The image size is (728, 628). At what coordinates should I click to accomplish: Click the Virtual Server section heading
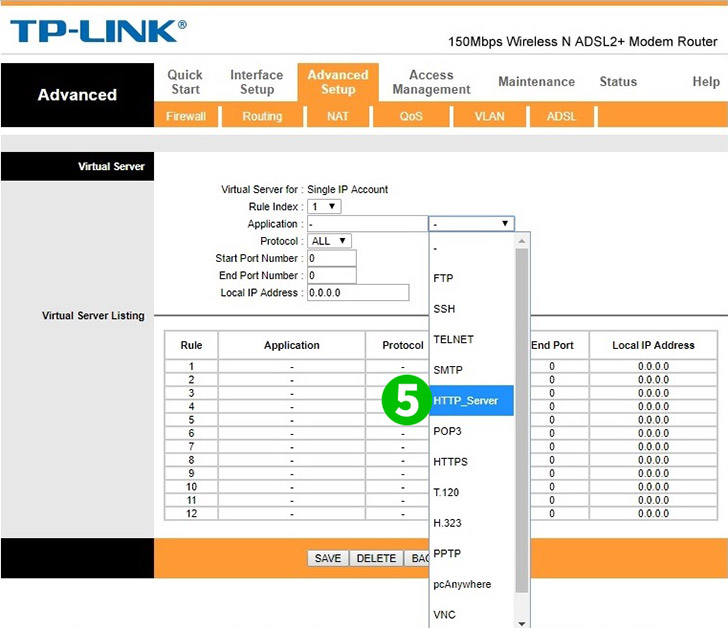point(111,166)
